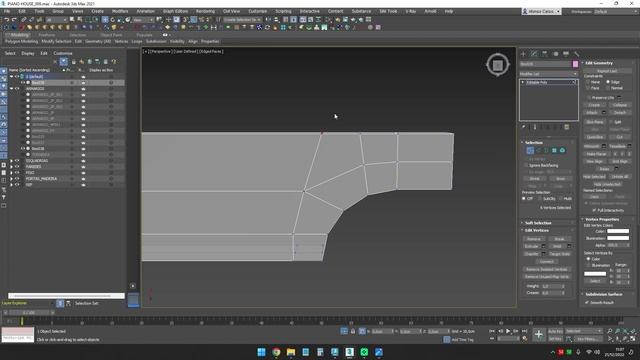Open the Modifiers menu

[120, 11]
